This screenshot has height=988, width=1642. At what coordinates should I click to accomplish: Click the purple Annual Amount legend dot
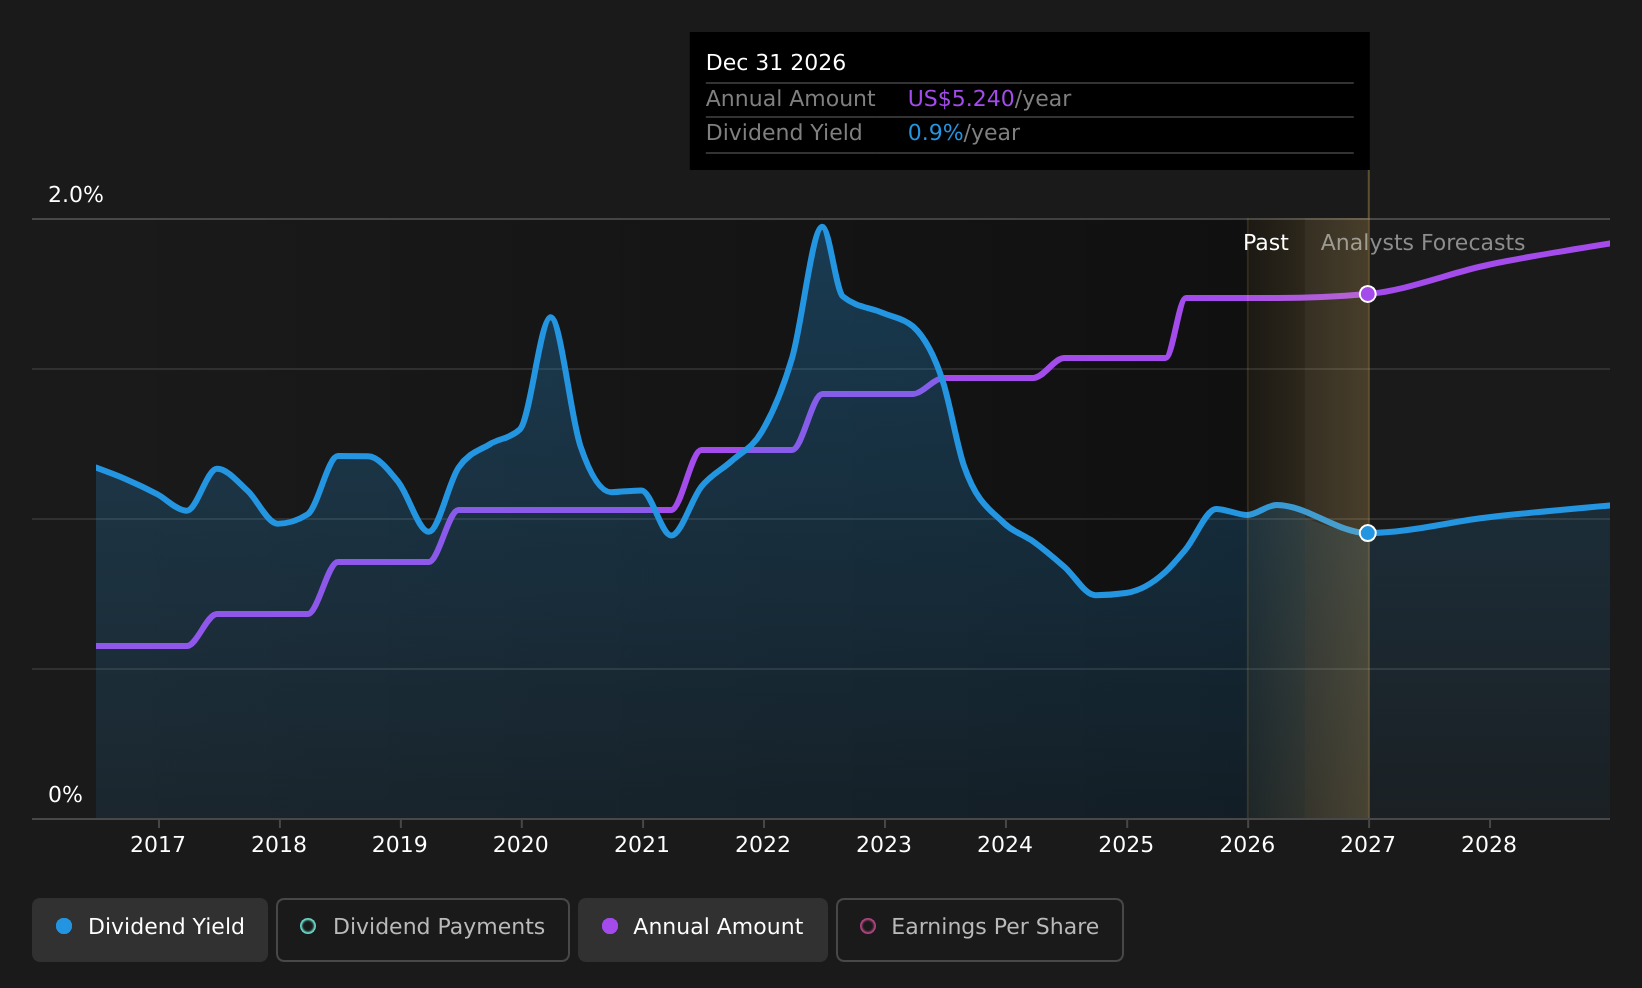[610, 926]
